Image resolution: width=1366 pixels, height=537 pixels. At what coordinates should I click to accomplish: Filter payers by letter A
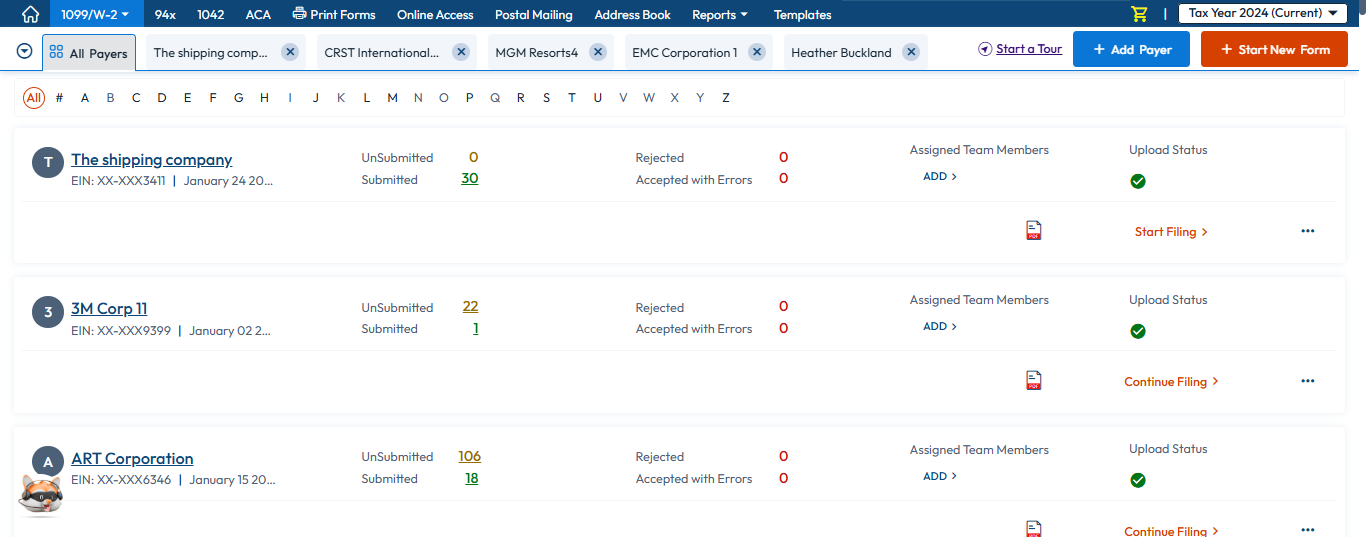coord(85,97)
